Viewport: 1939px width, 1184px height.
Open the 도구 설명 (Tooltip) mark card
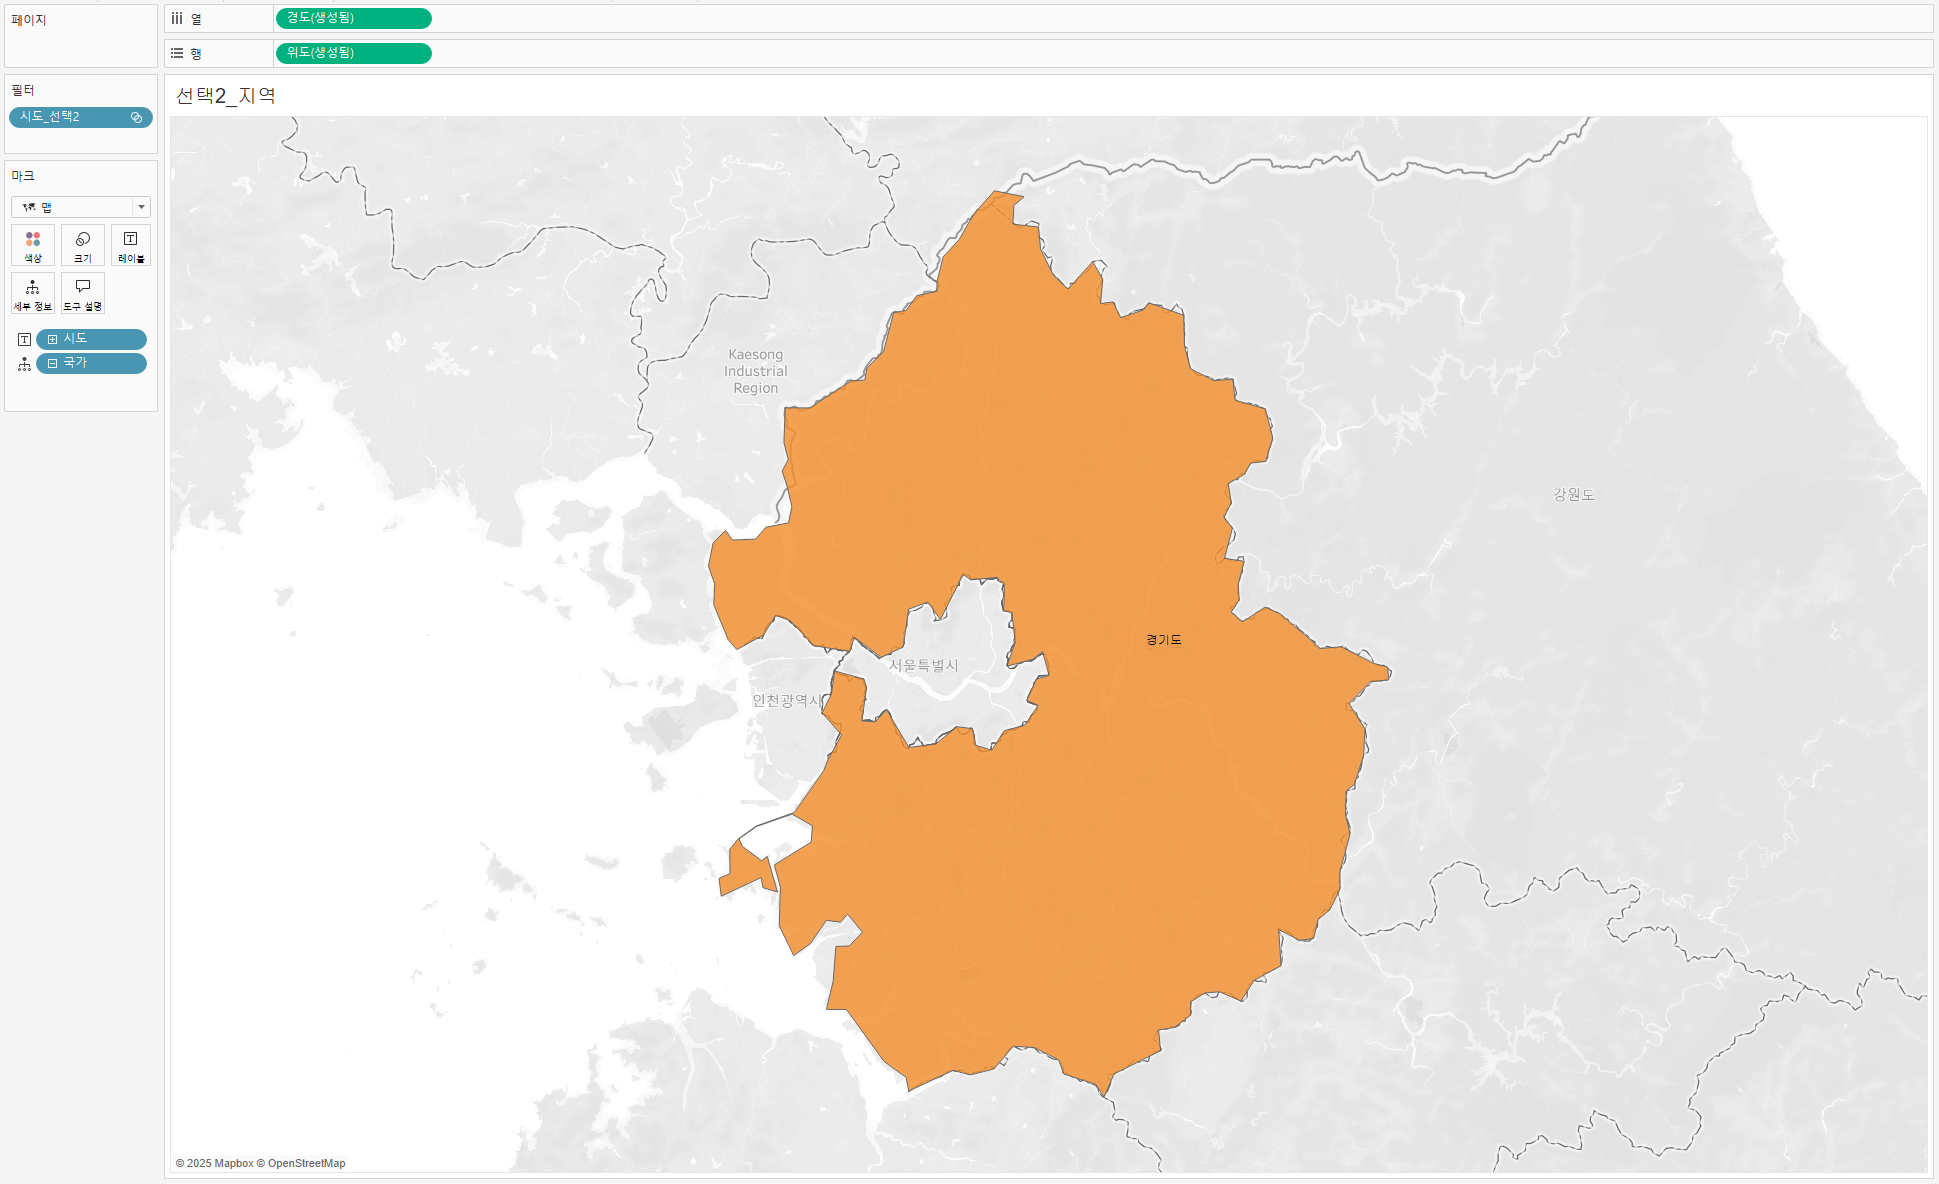[83, 293]
